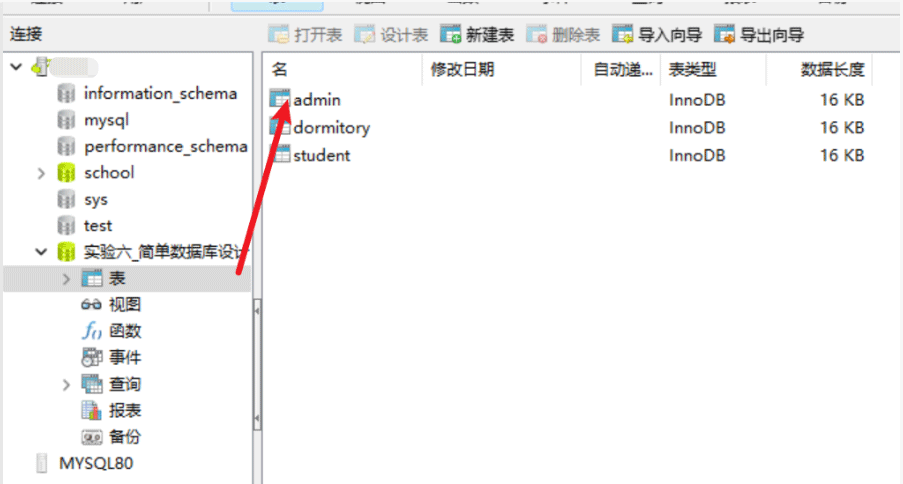
Task: Click the 打开表 open table button
Action: pyautogui.click(x=305, y=35)
